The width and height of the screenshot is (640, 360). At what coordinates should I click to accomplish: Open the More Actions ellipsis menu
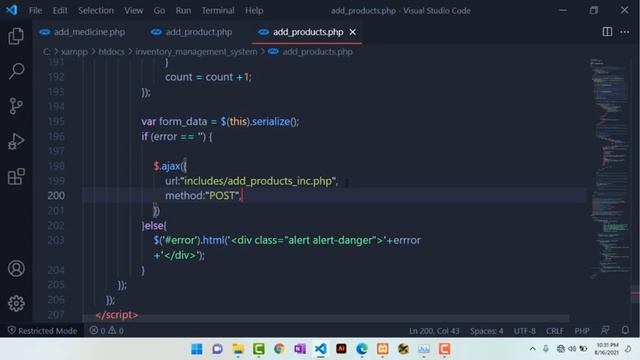pos(624,32)
